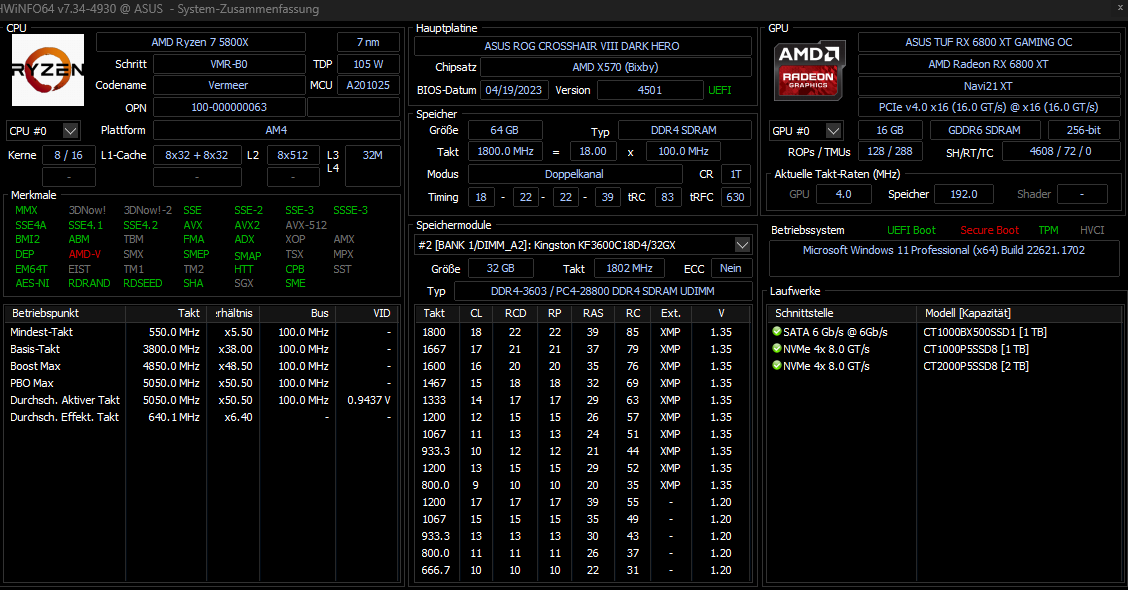Click the GDDR6 SDRAM field
The image size is (1128, 590).
tap(984, 130)
